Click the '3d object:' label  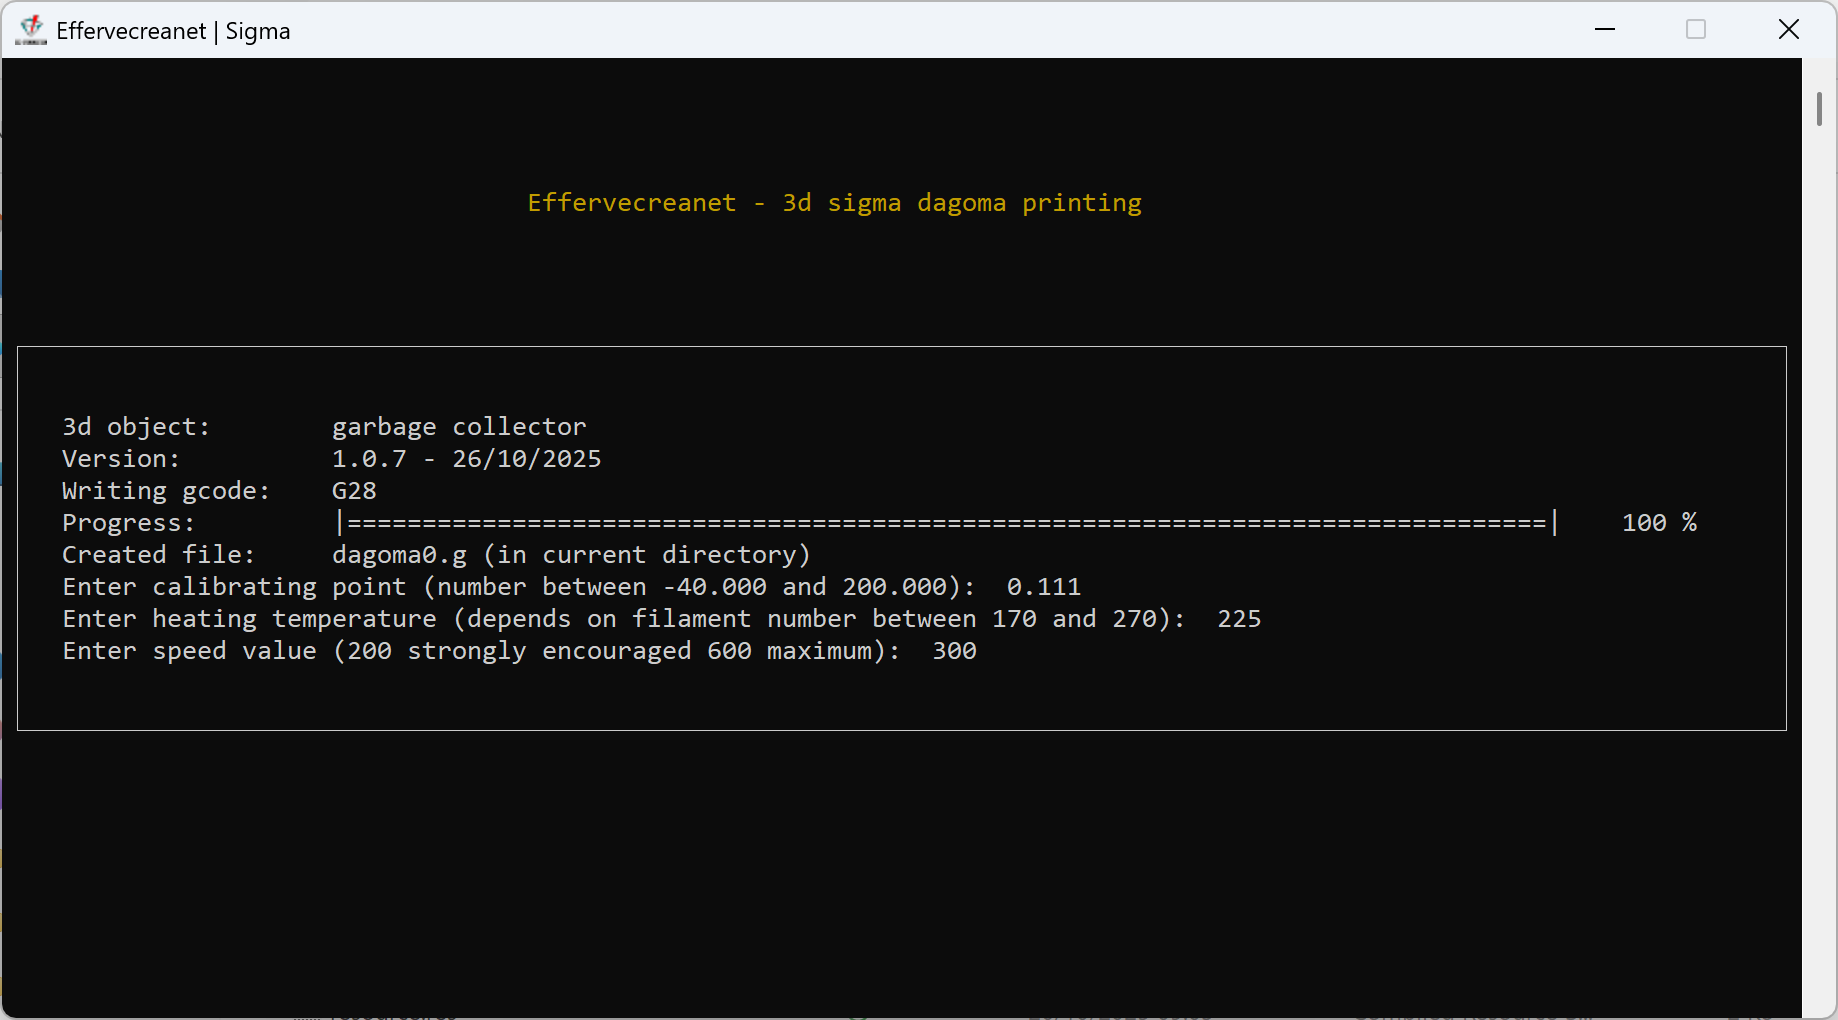pyautogui.click(x=136, y=427)
